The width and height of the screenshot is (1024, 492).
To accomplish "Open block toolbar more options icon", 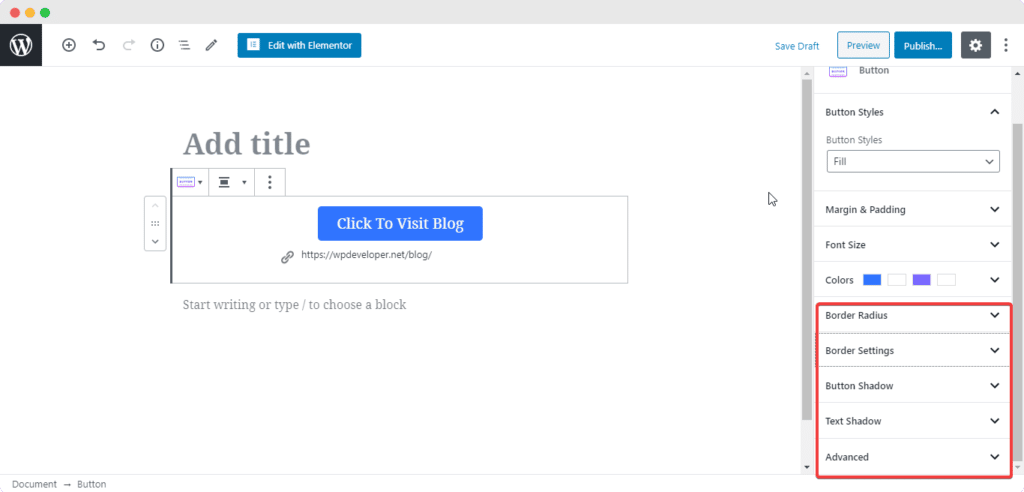I will 270,182.
